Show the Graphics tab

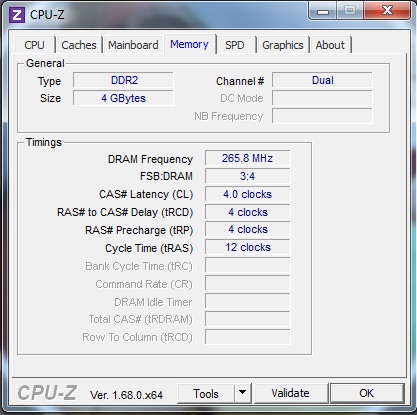coord(283,45)
